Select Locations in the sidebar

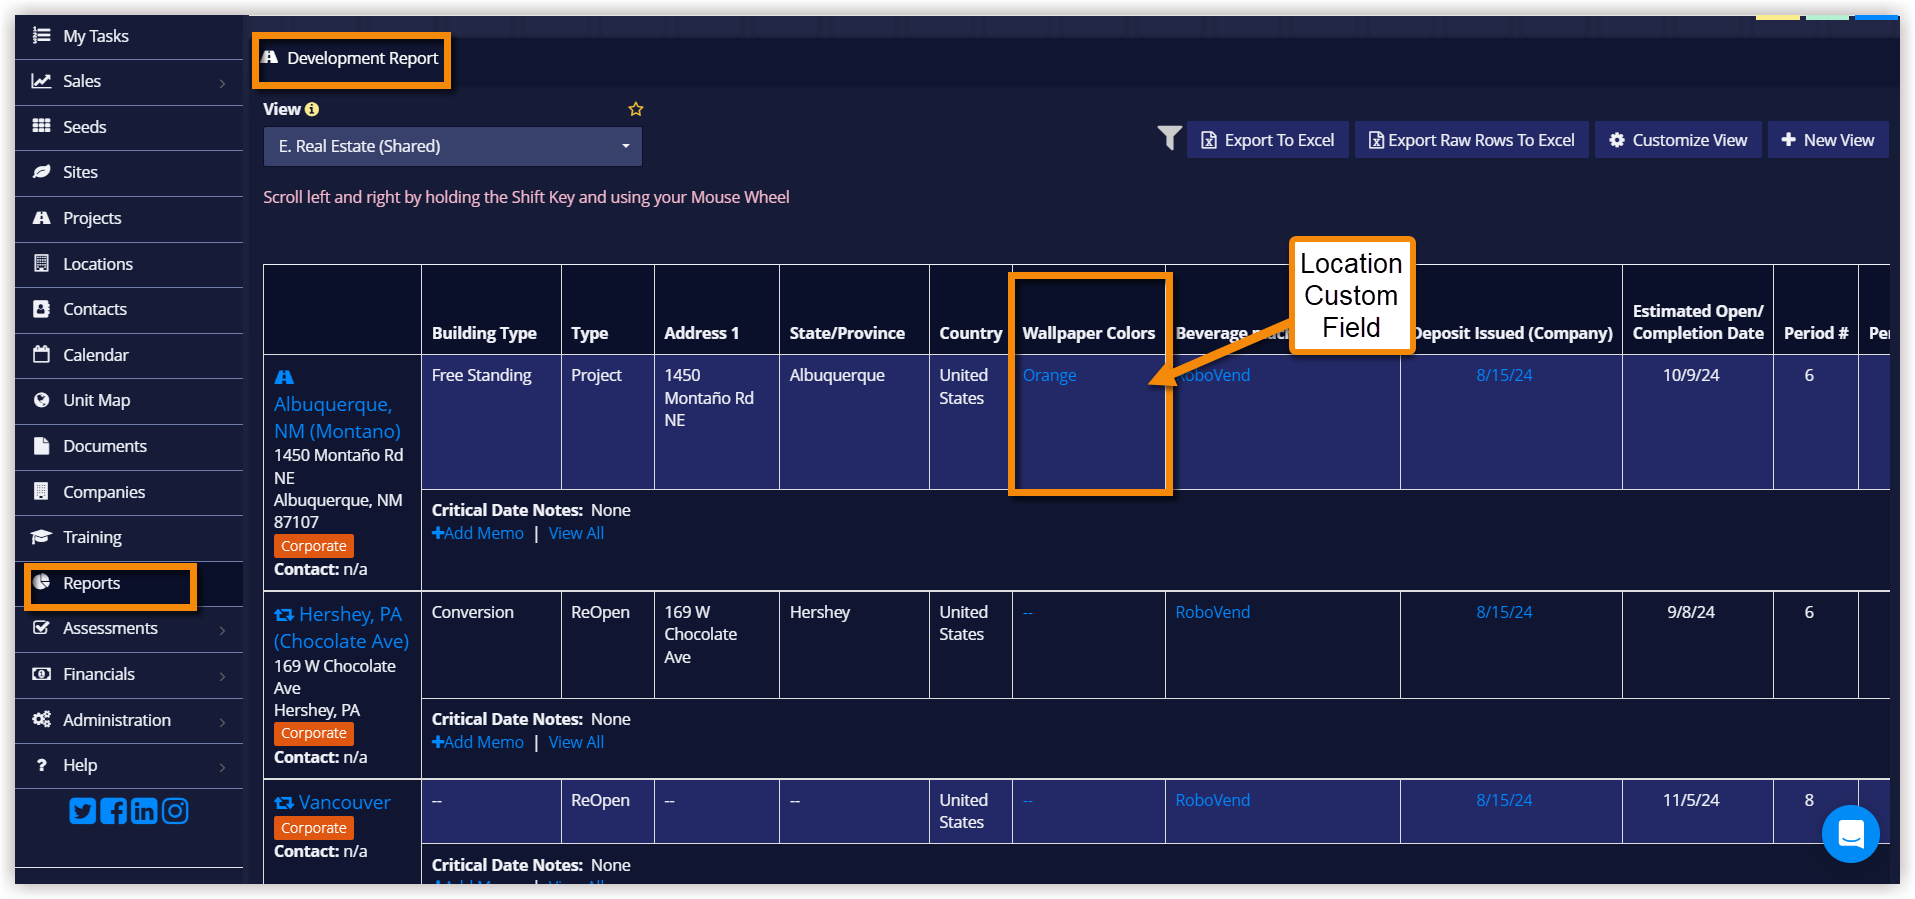point(97,264)
